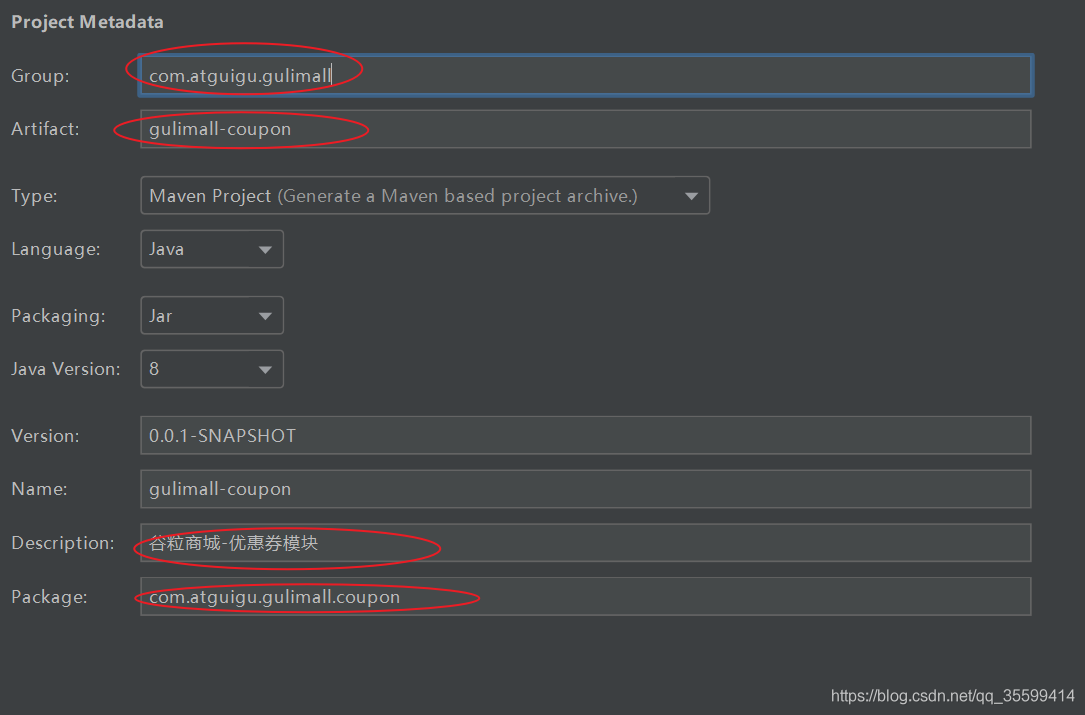Click the Packaging: label
The height and width of the screenshot is (715, 1085).
click(x=58, y=316)
